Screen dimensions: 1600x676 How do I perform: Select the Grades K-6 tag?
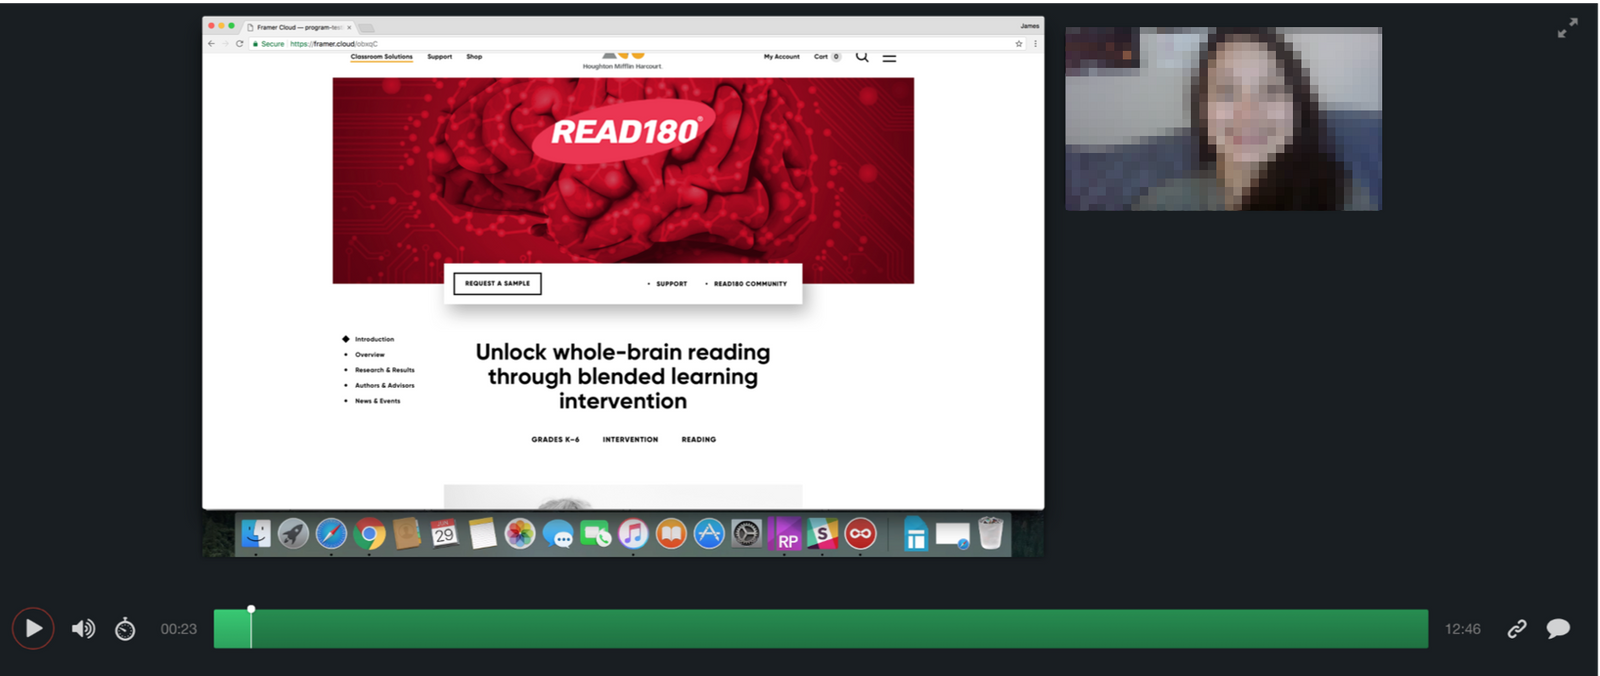(x=555, y=440)
